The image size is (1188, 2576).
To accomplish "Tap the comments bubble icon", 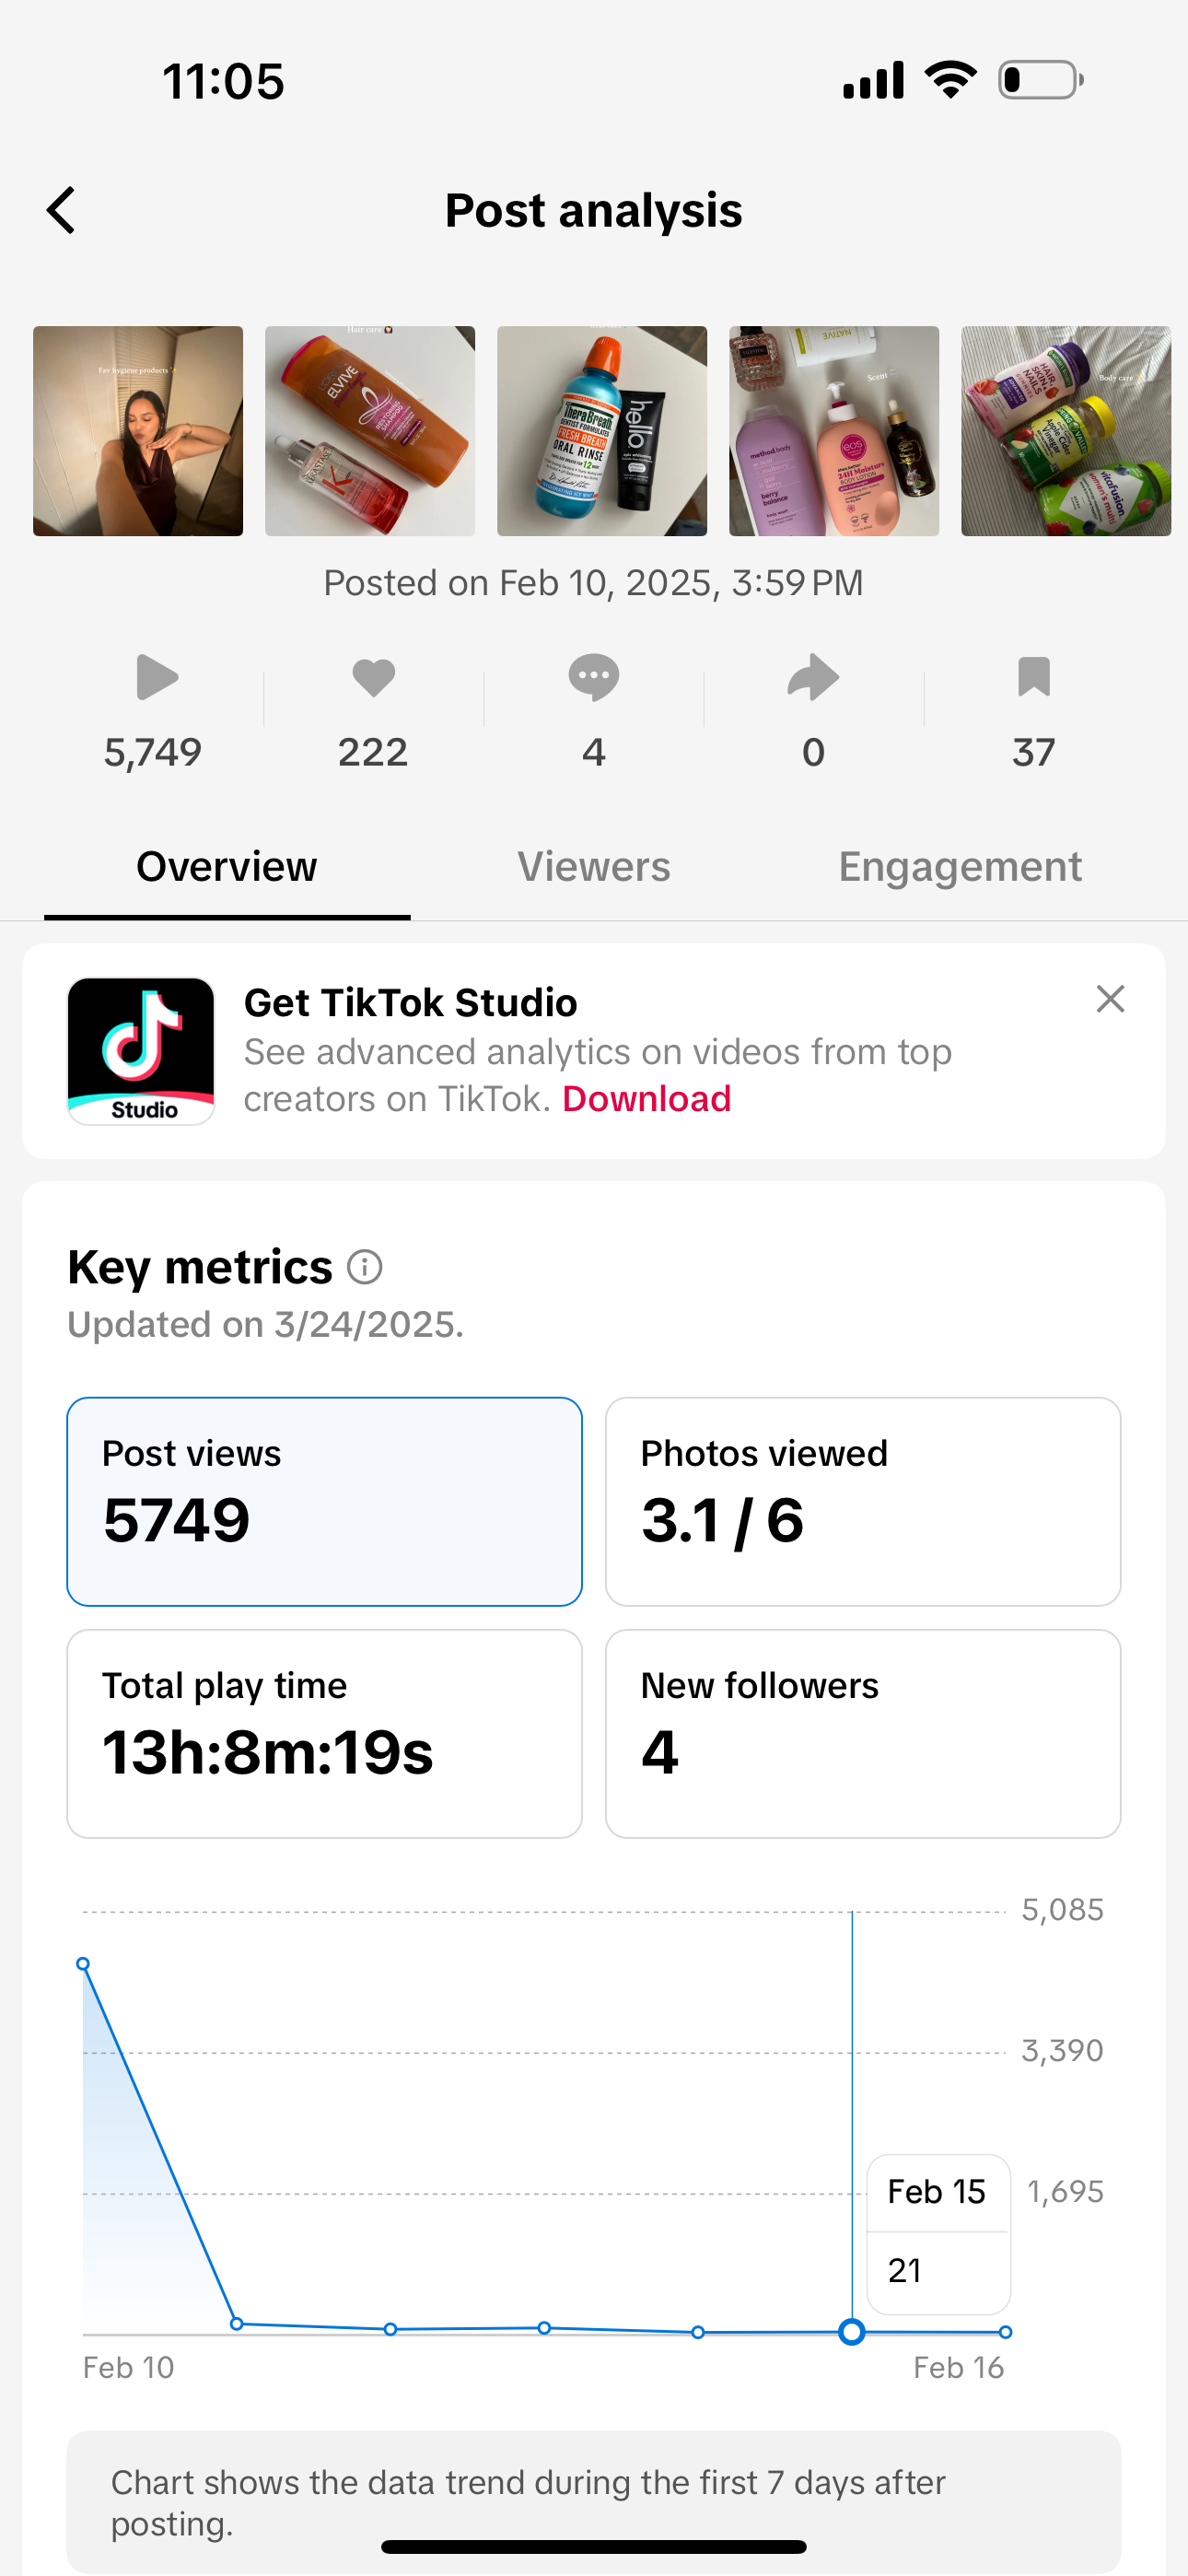I will point(594,677).
